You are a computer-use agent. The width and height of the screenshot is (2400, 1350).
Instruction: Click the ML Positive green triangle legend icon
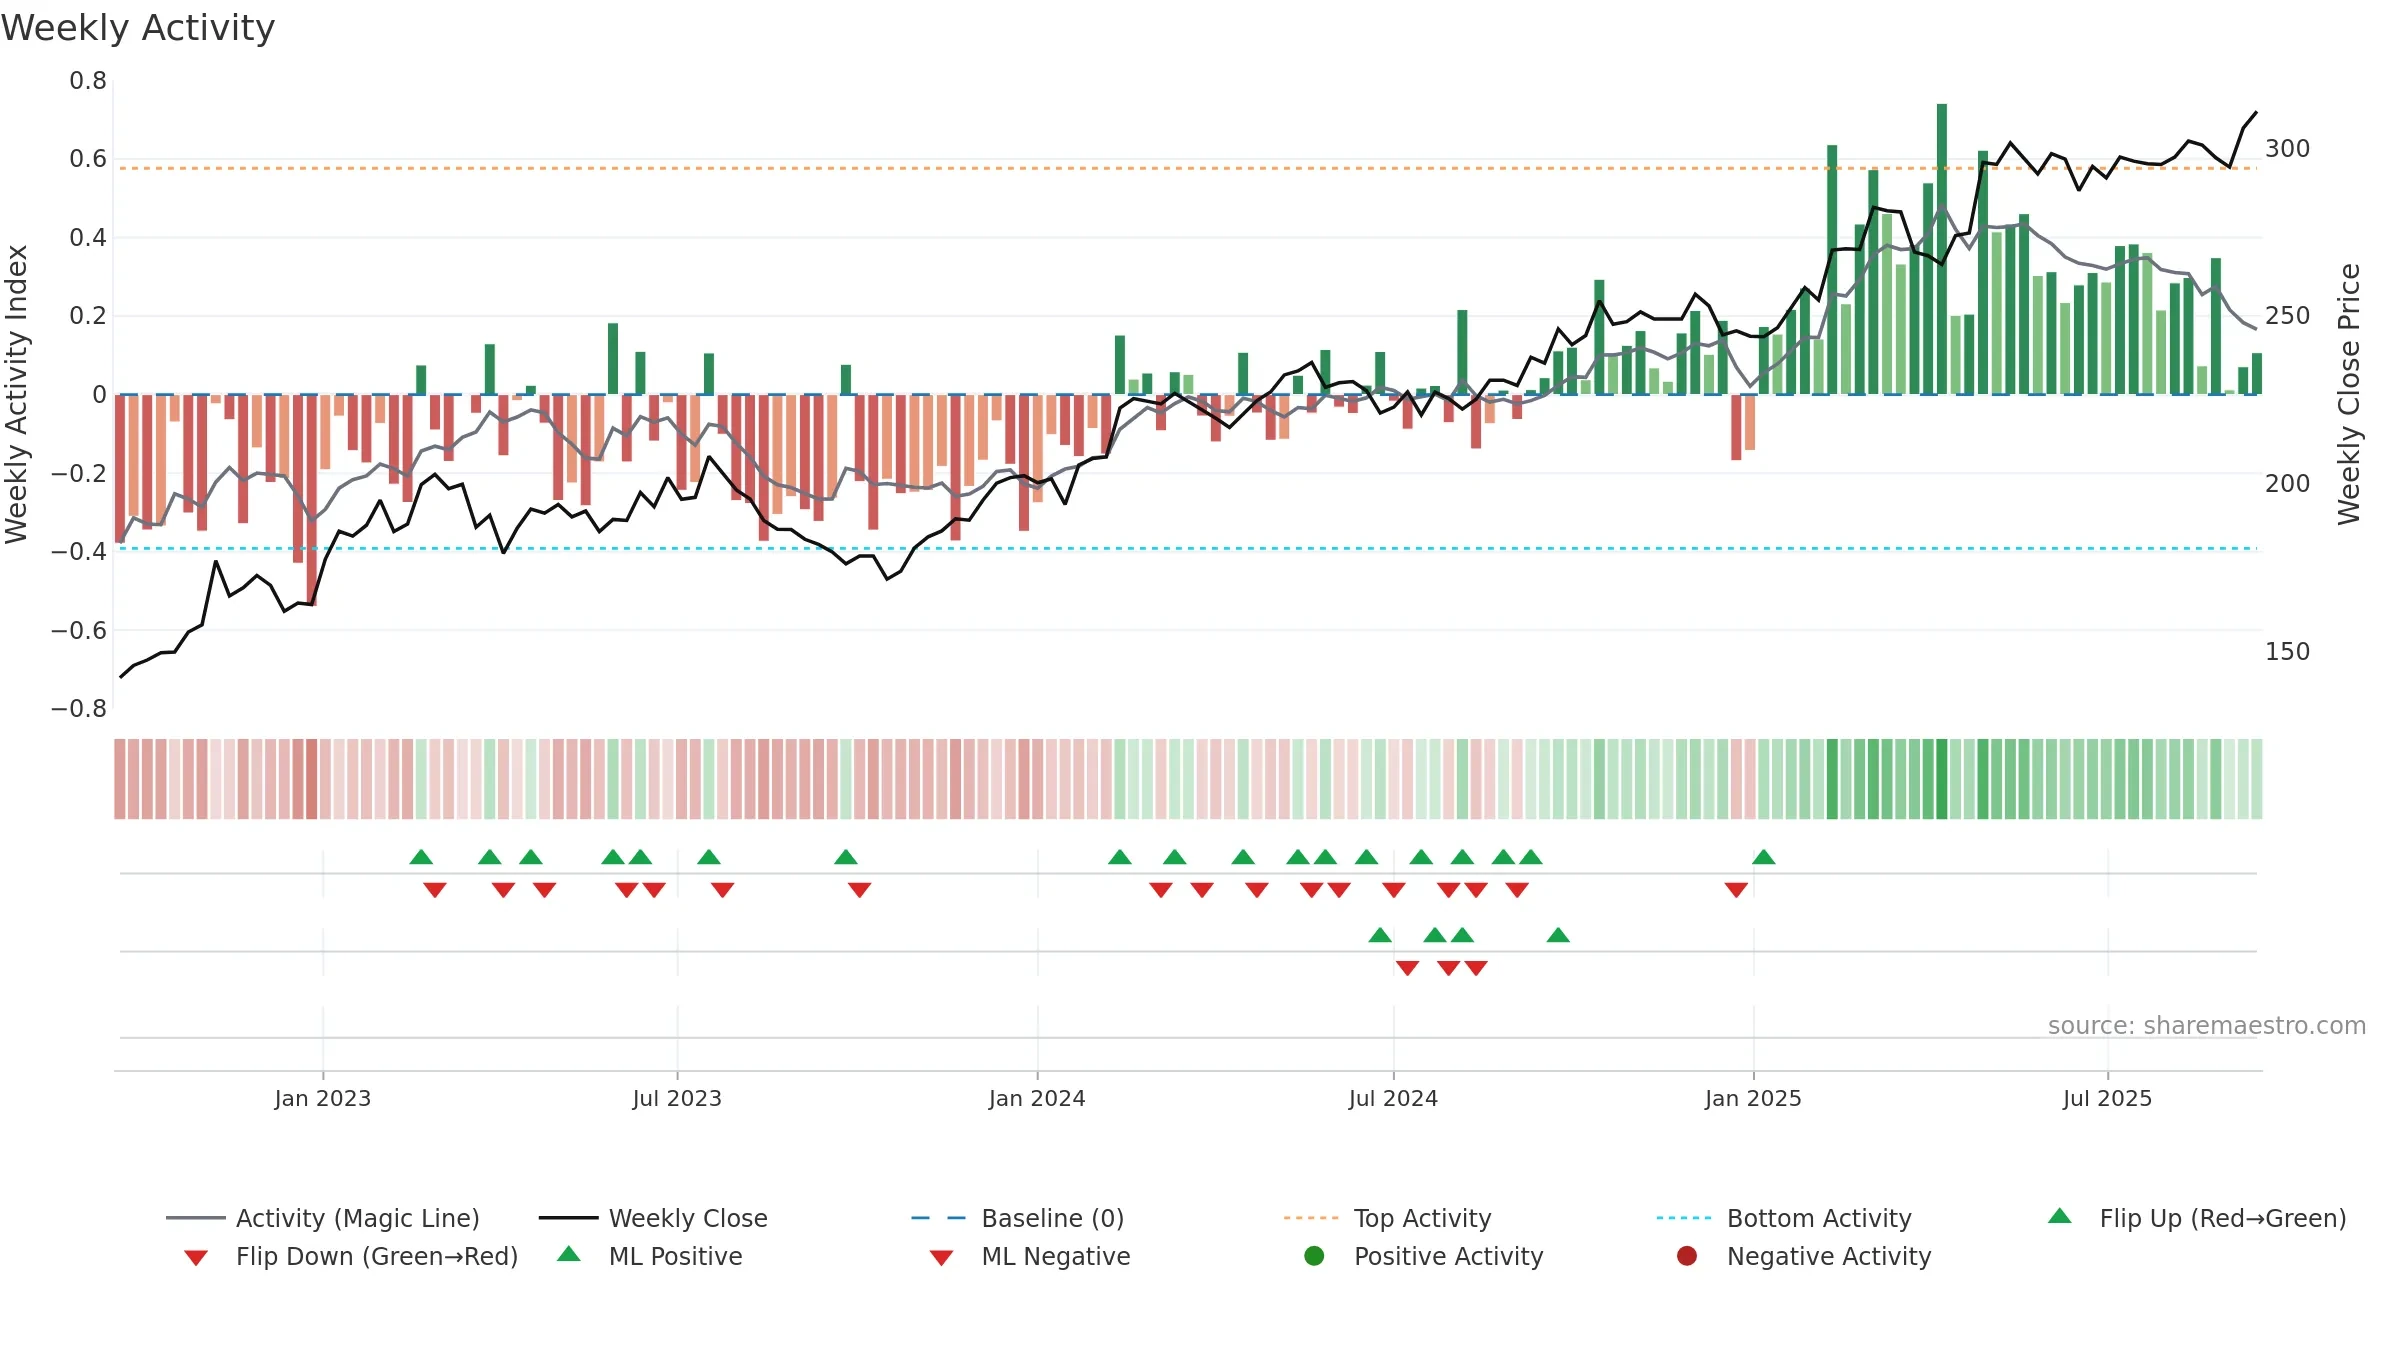569,1254
